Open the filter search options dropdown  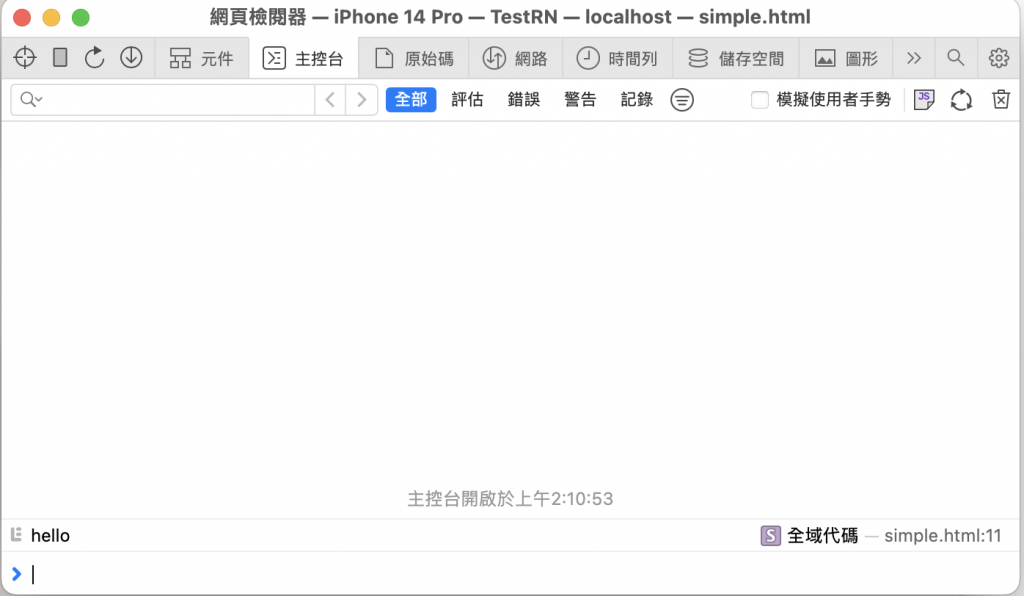tap(31, 100)
